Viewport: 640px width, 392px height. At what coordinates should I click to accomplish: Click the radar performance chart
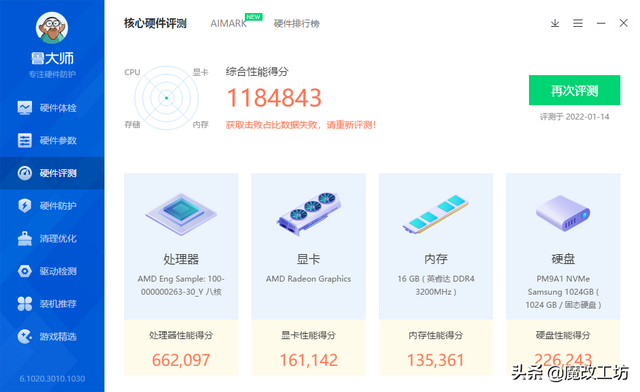pyautogui.click(x=166, y=98)
